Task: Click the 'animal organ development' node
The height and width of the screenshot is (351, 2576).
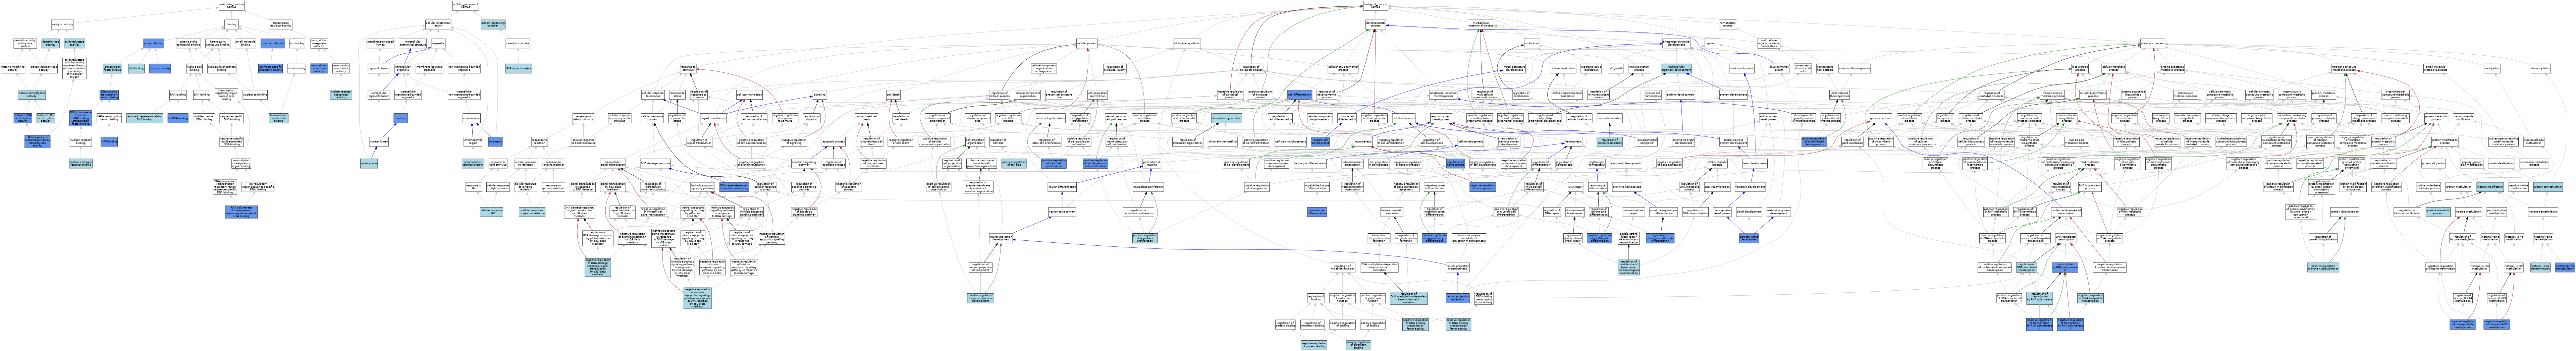Action: click(x=1768, y=118)
